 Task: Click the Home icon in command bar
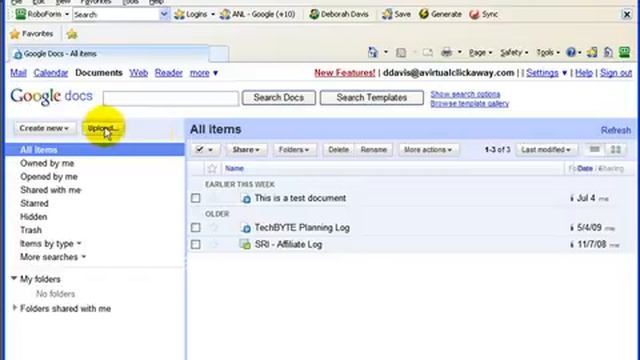[x=373, y=52]
